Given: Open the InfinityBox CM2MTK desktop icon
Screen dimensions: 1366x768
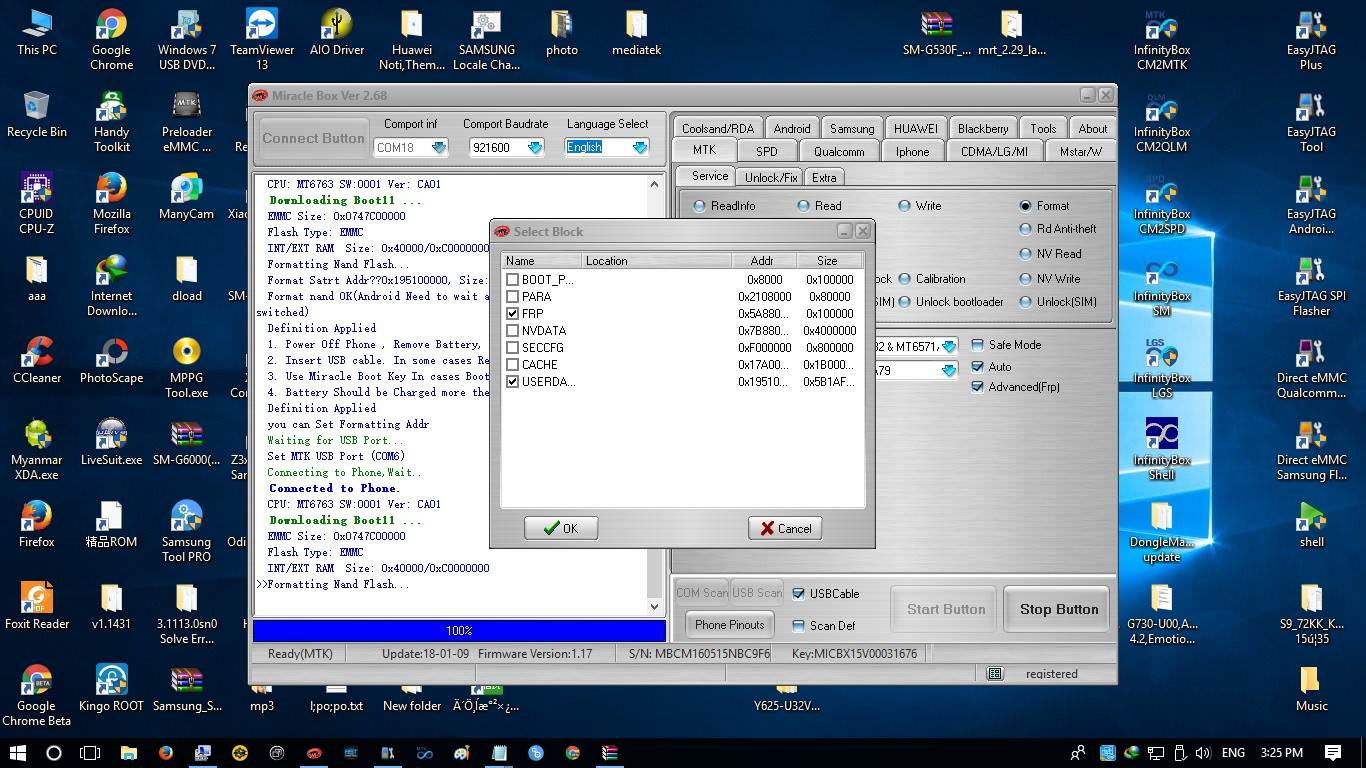Looking at the screenshot, I should pos(1162,41).
